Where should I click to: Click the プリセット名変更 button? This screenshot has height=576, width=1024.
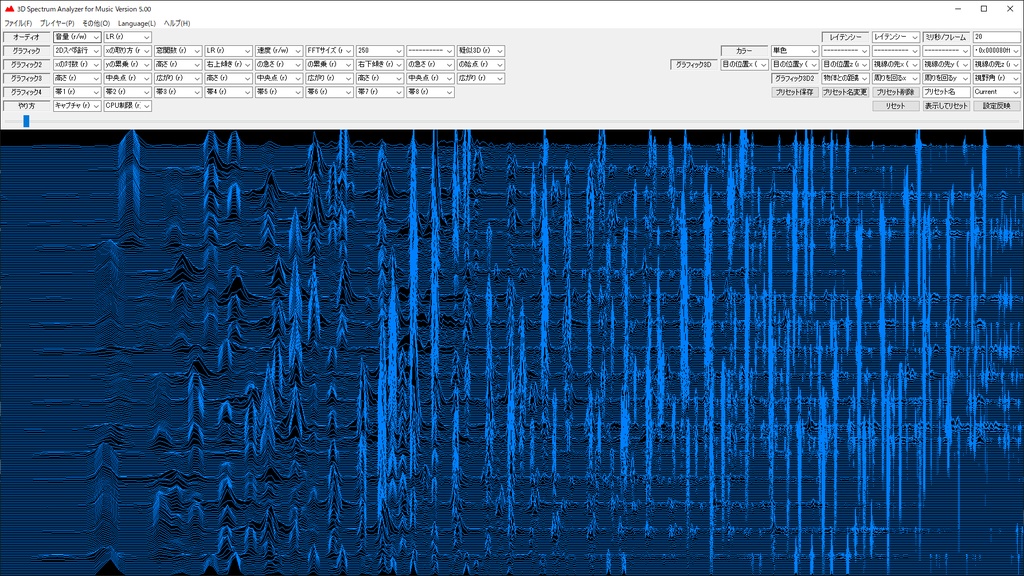tap(845, 92)
